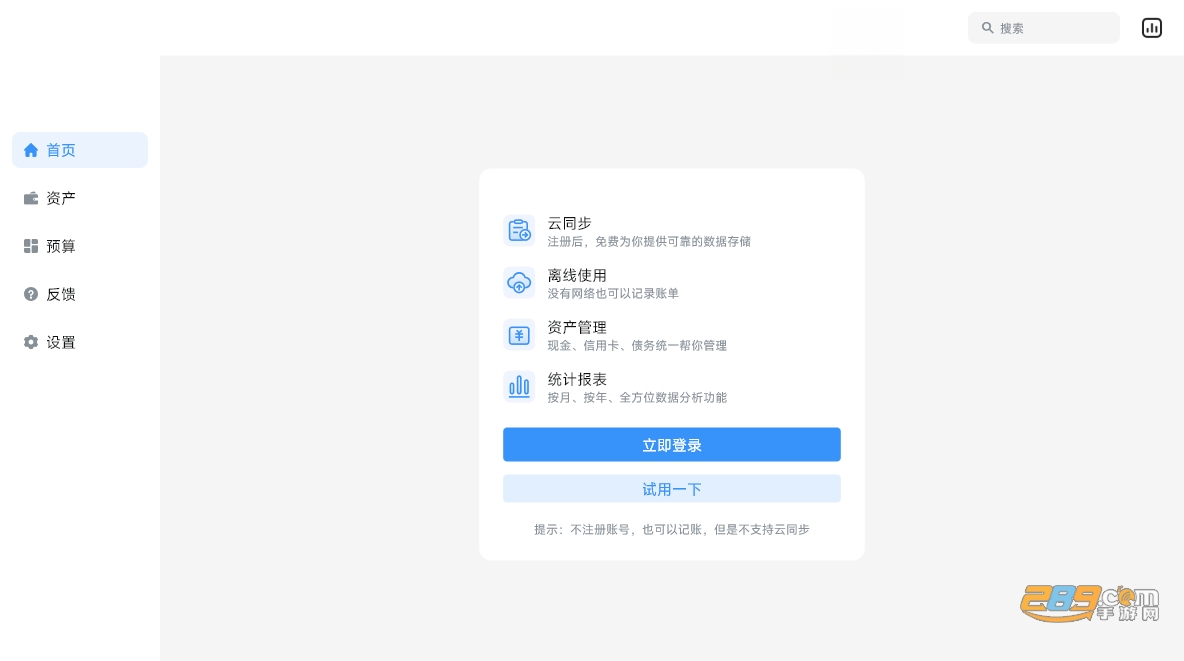The width and height of the screenshot is (1184, 661).
Task: Open the 资产 sidebar section
Action: point(80,198)
